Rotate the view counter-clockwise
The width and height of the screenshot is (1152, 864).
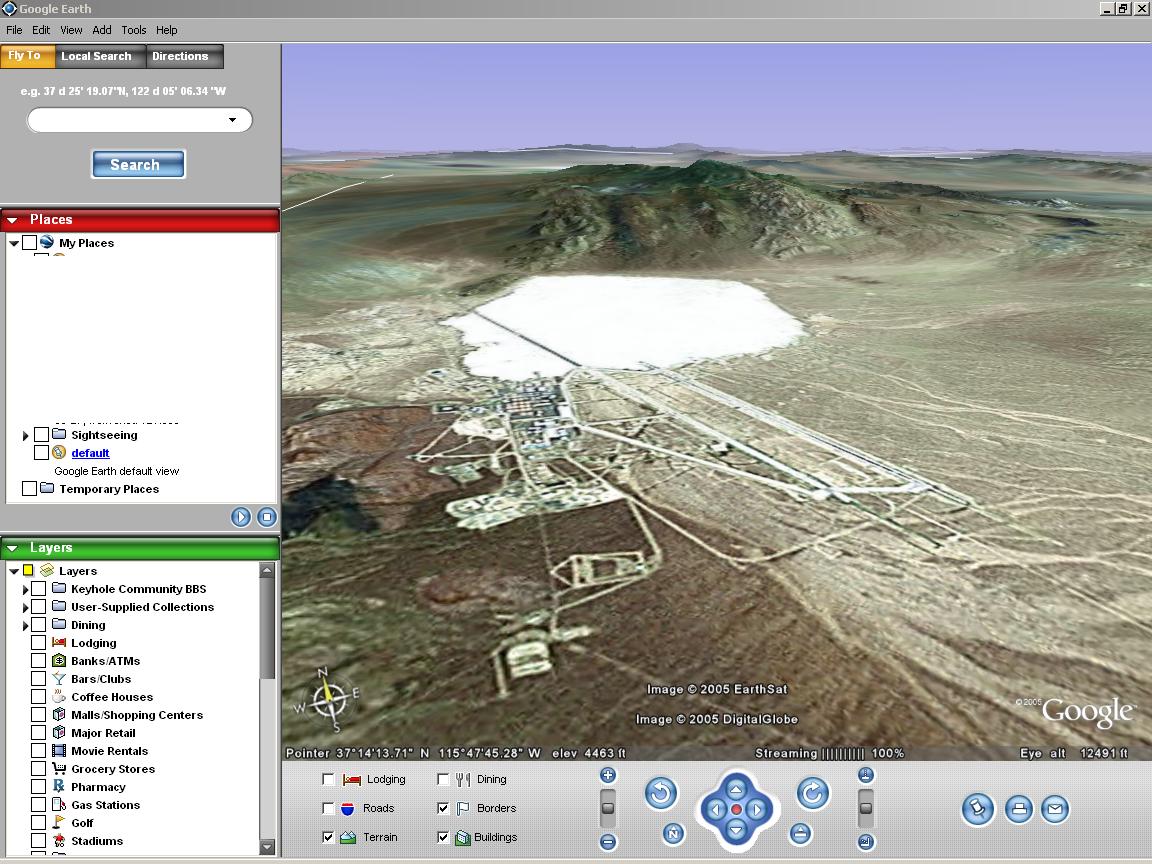tap(660, 793)
